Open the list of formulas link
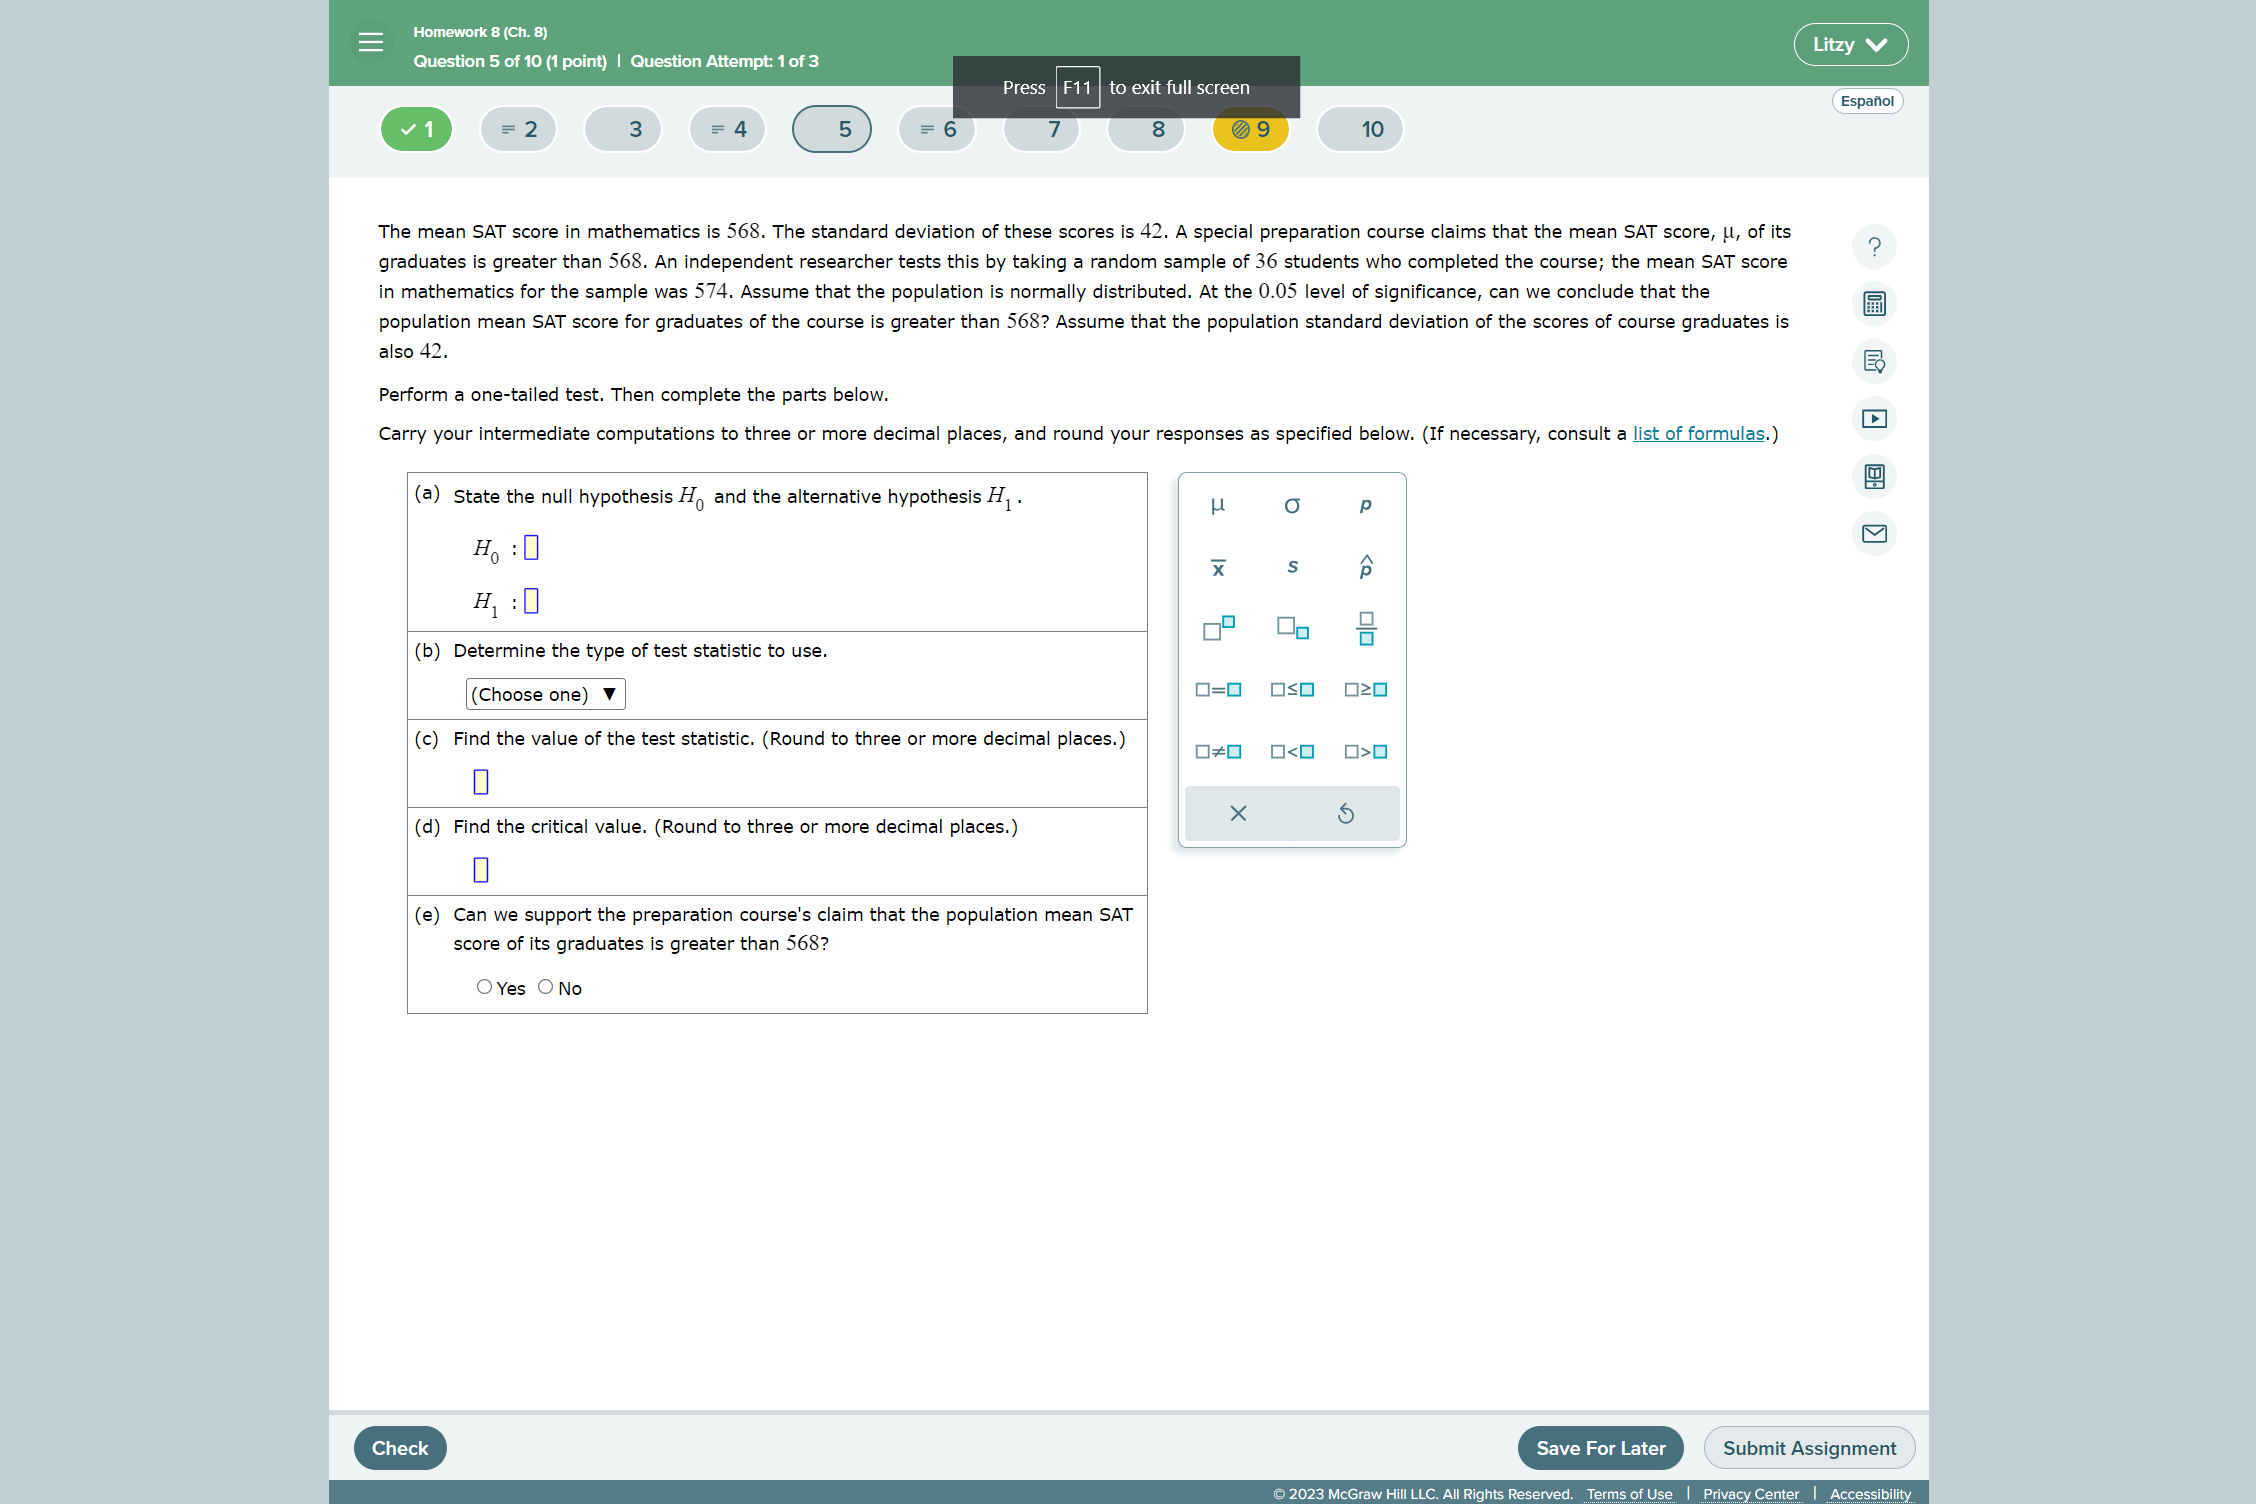The height and width of the screenshot is (1504, 2256). click(x=1698, y=433)
